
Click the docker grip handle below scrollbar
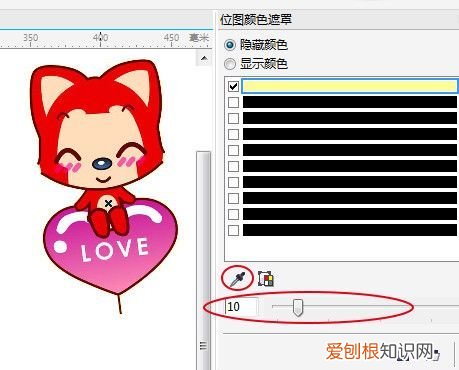(x=203, y=346)
